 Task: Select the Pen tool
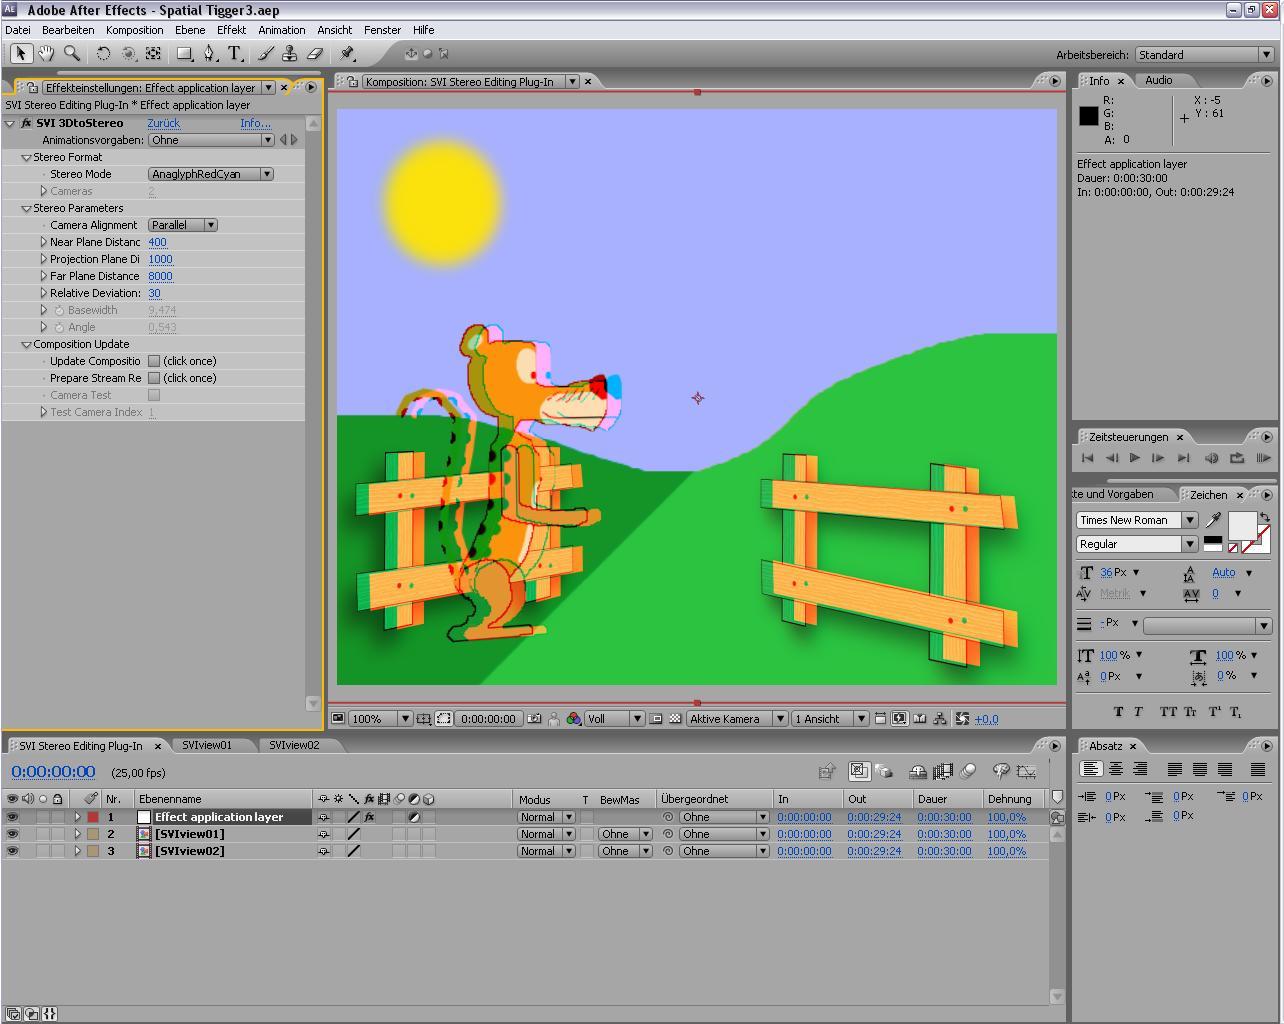tap(208, 53)
